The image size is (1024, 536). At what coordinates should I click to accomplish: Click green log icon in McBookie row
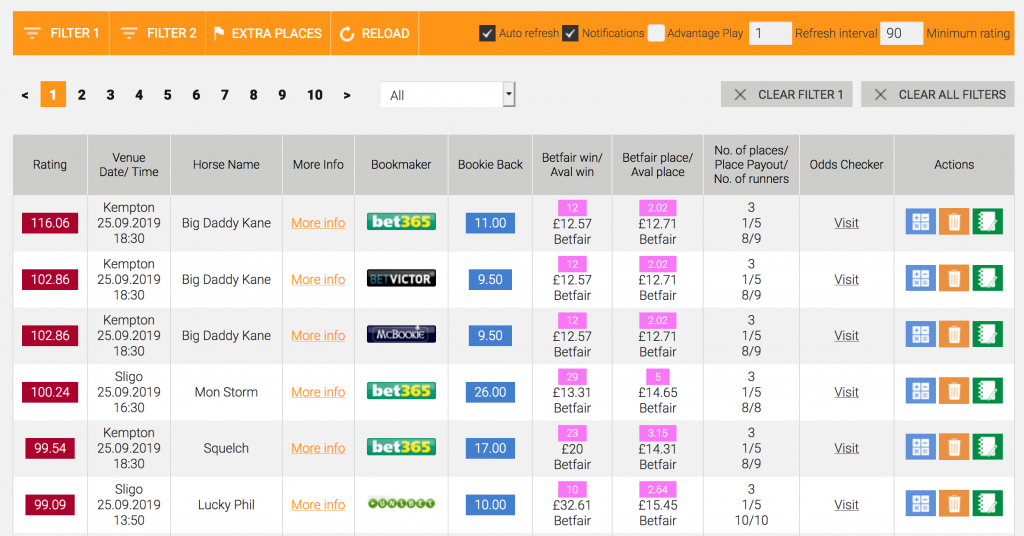[x=987, y=335]
